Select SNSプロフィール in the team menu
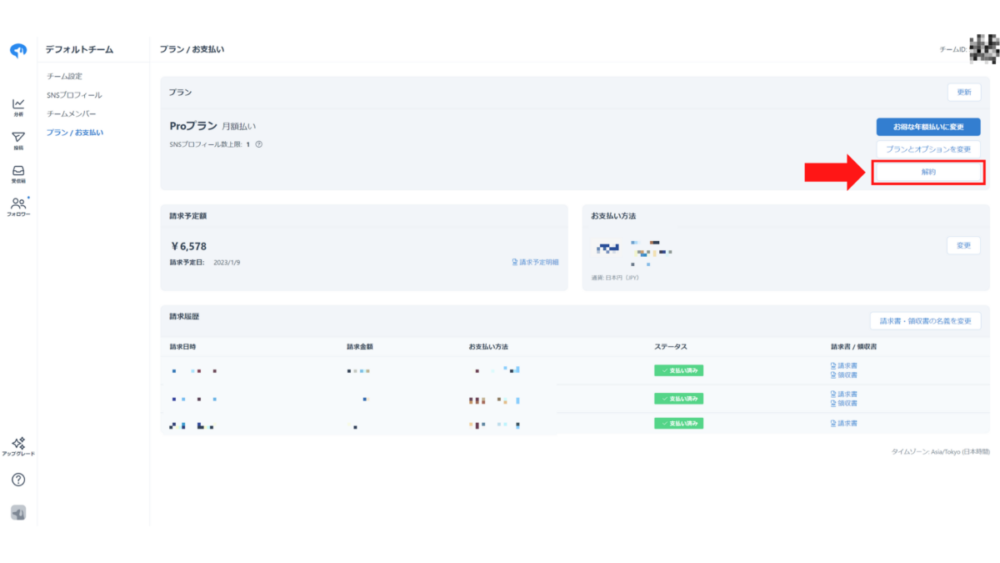Image resolution: width=1000 pixels, height=563 pixels. 74,95
